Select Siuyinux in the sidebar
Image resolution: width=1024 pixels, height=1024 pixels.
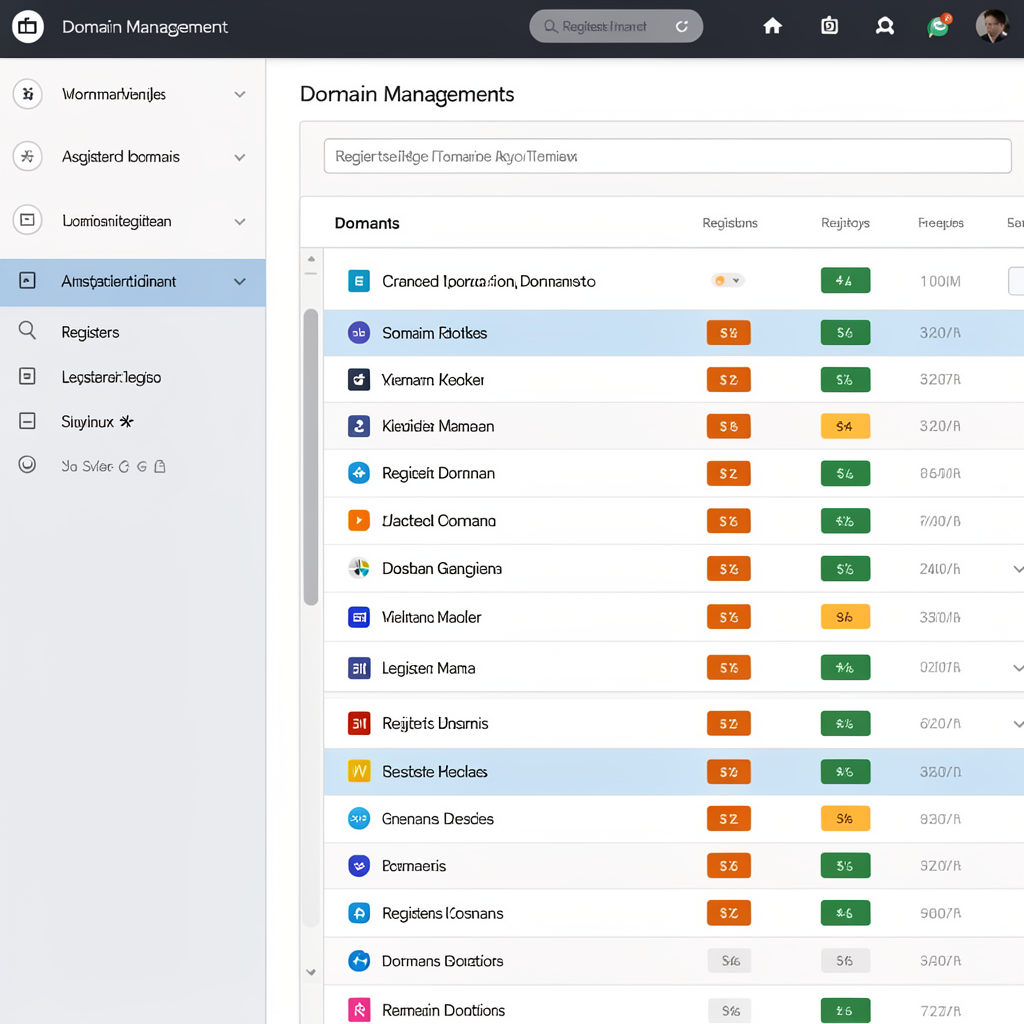click(x=88, y=422)
